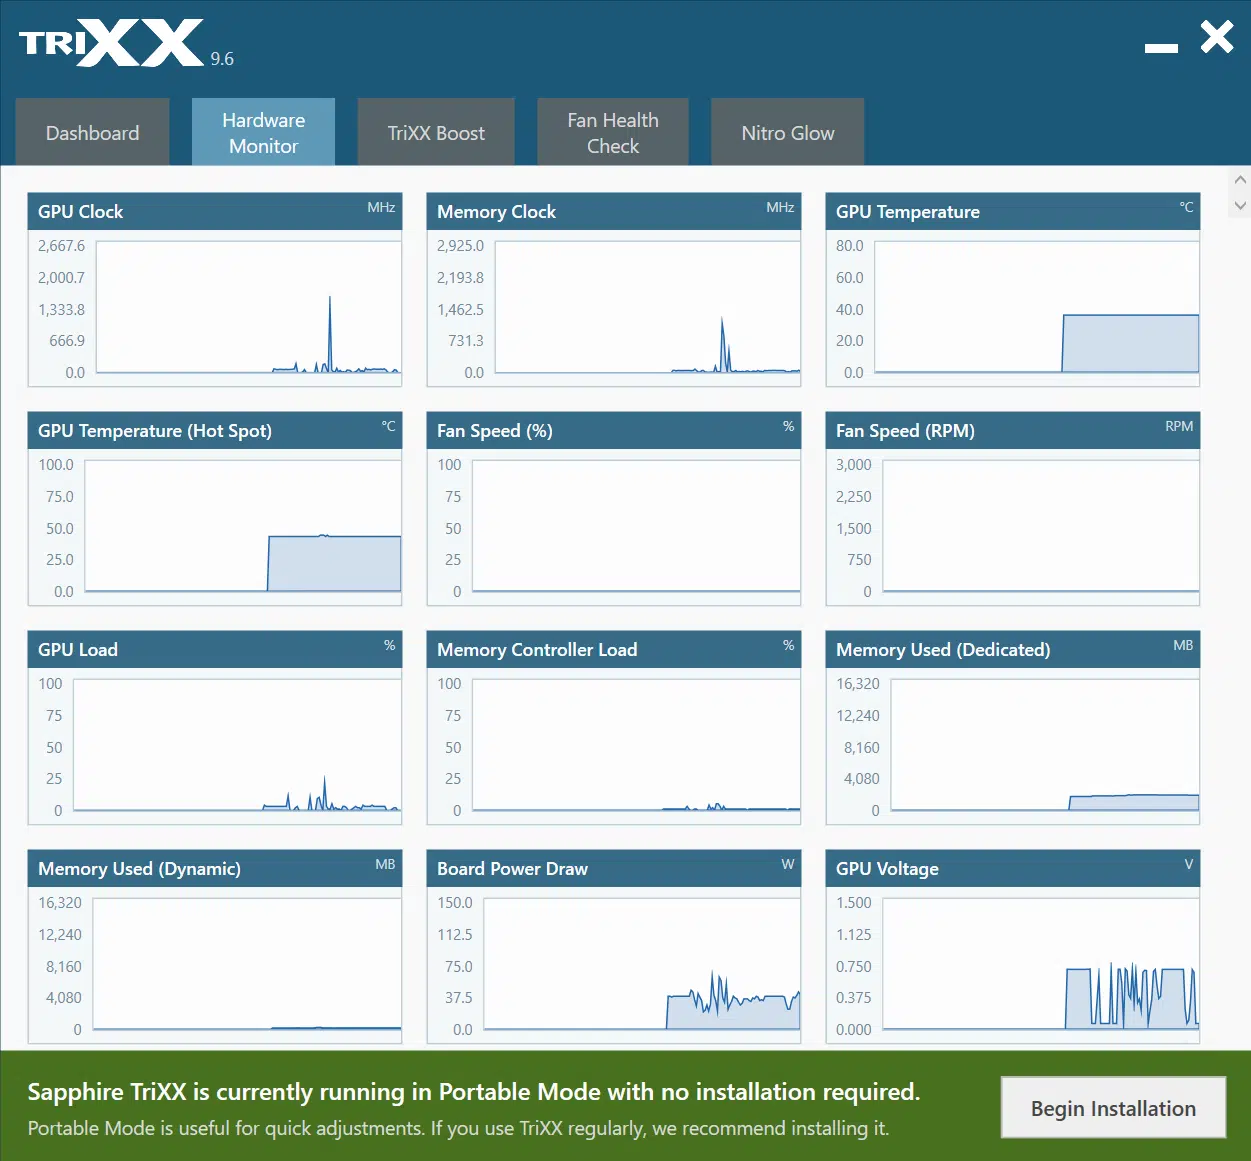Click the GPU Load graph

(237, 745)
